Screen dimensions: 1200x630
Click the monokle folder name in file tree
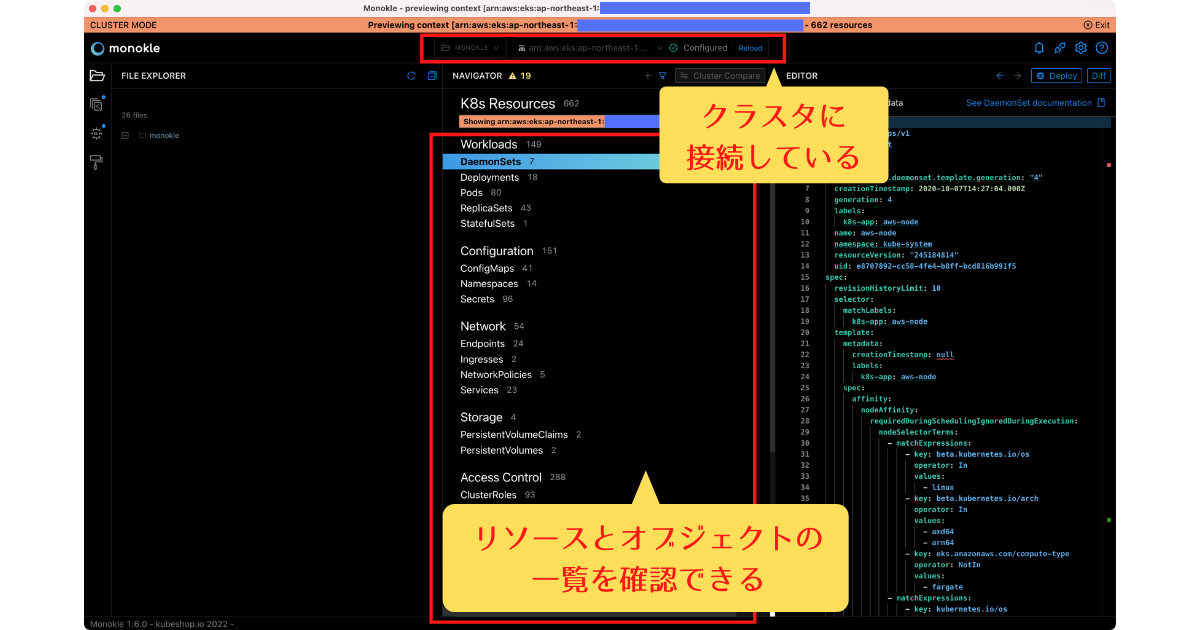pyautogui.click(x=164, y=135)
